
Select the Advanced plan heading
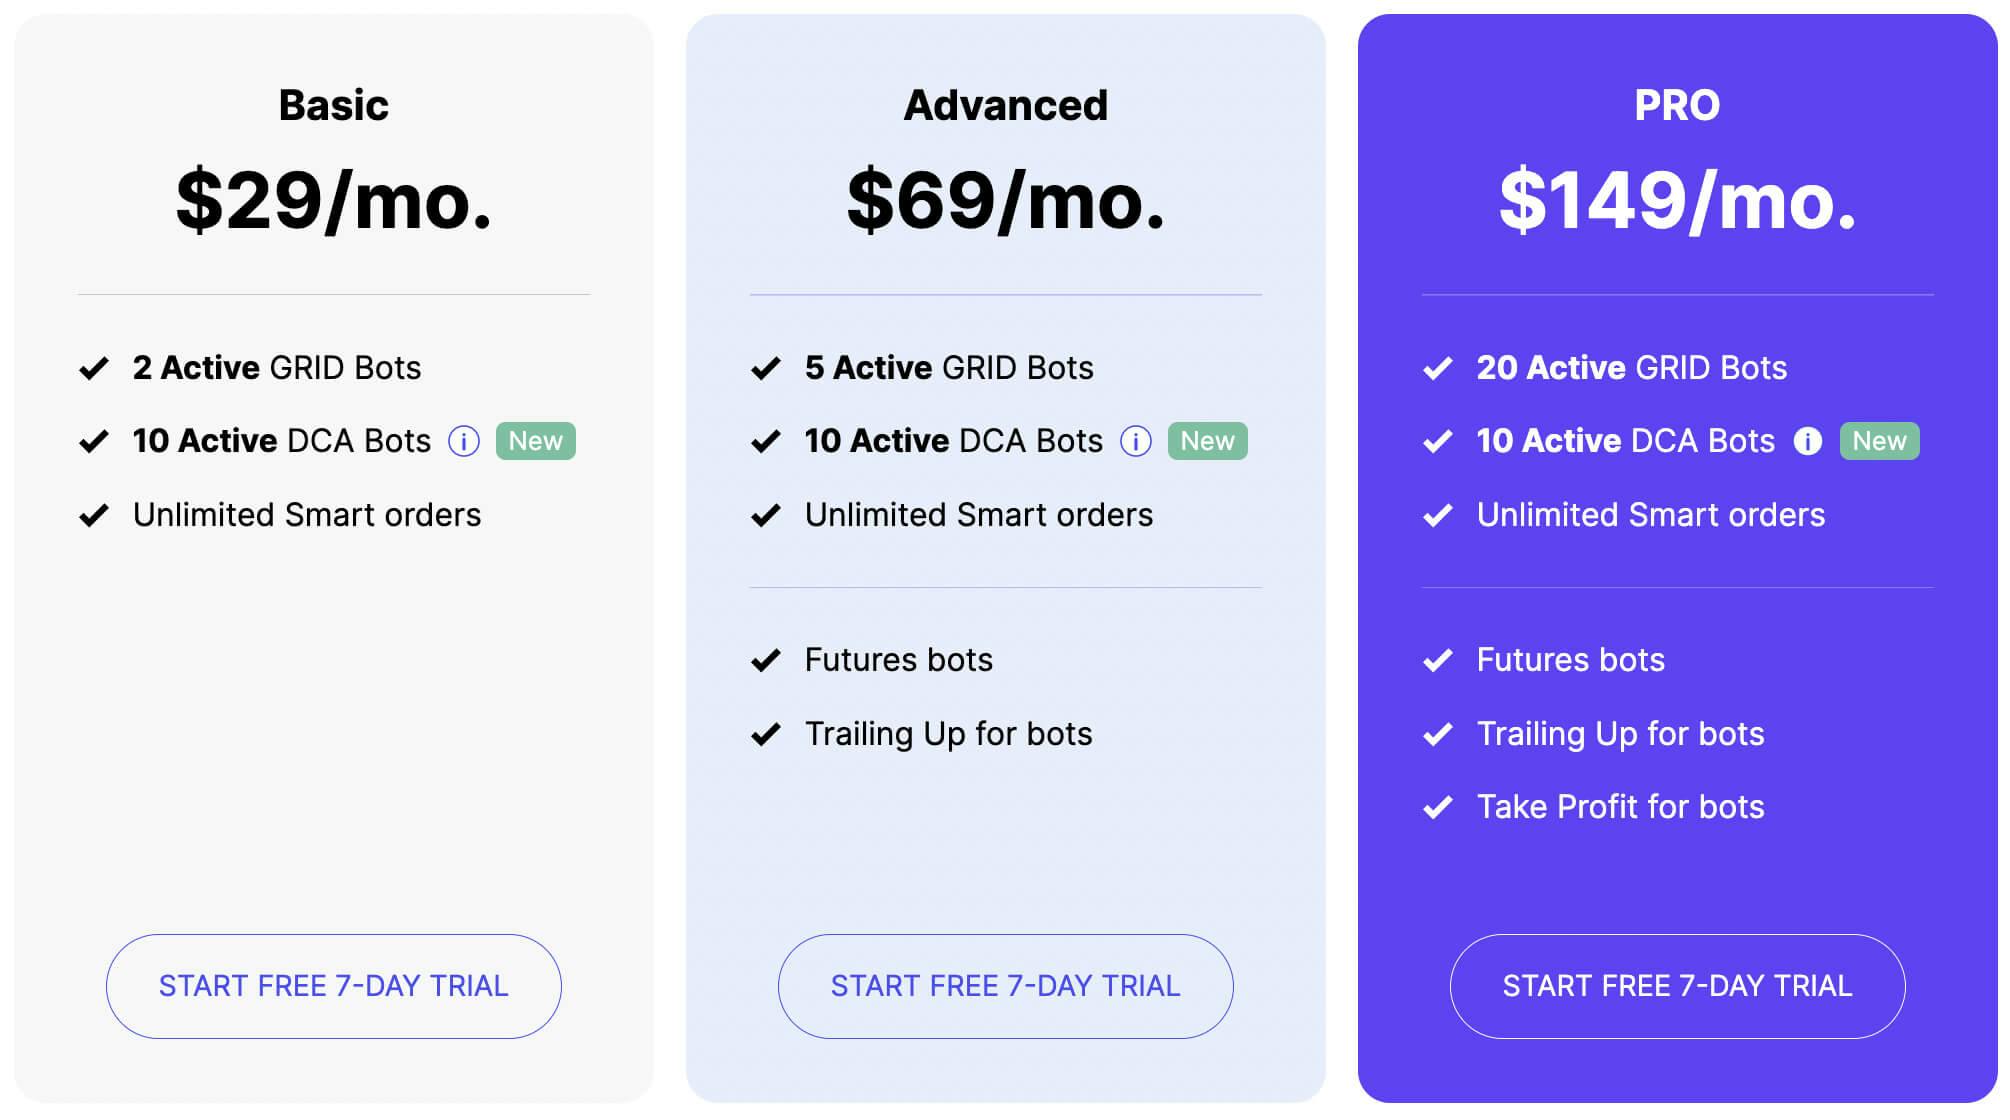pyautogui.click(x=1006, y=105)
